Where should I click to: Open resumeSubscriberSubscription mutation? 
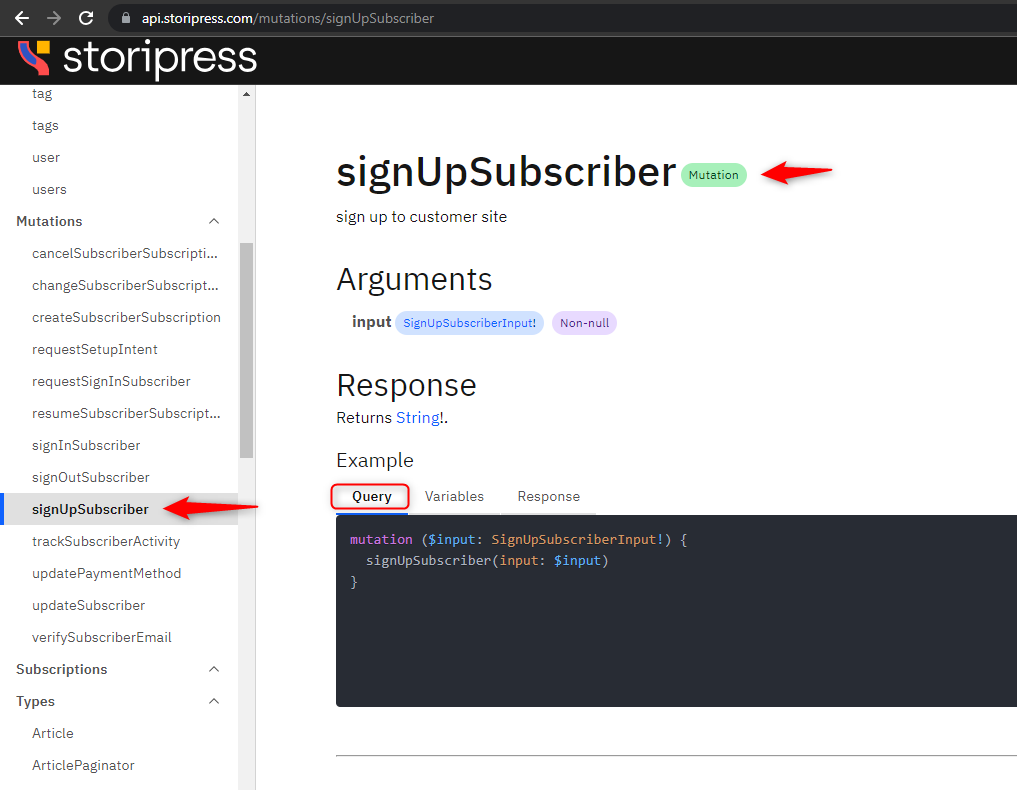click(126, 413)
